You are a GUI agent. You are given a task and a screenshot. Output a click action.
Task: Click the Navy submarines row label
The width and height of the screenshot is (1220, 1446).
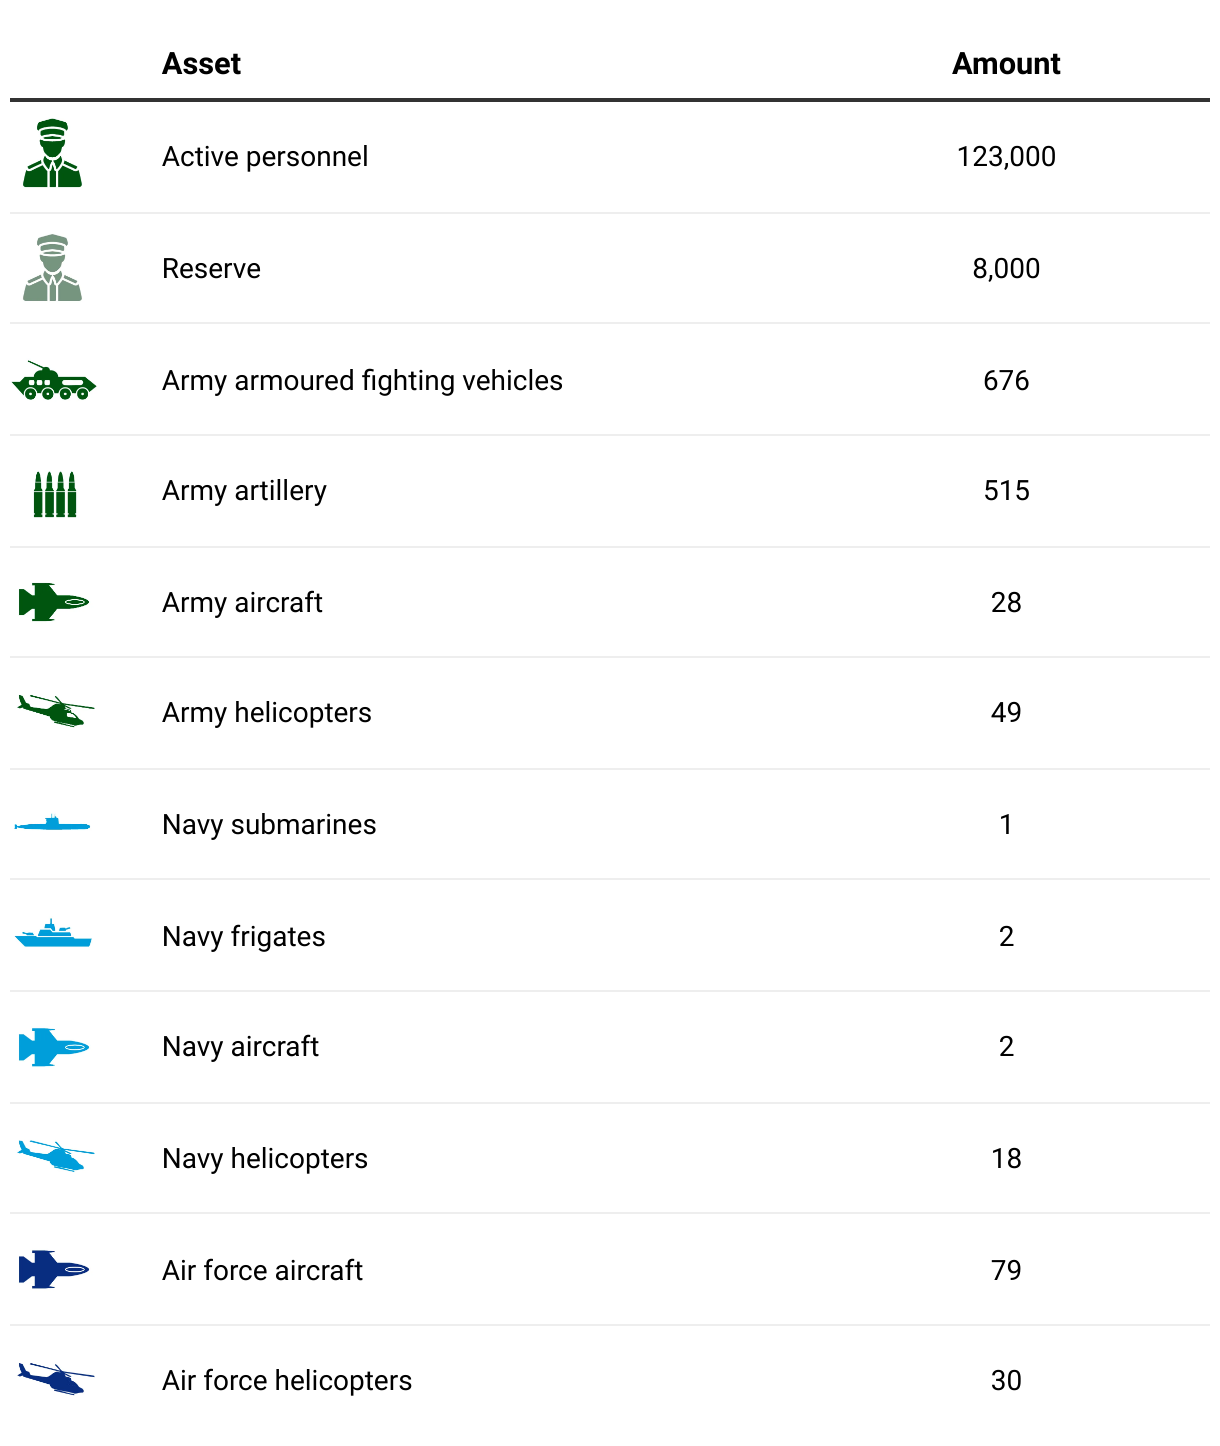(x=269, y=825)
